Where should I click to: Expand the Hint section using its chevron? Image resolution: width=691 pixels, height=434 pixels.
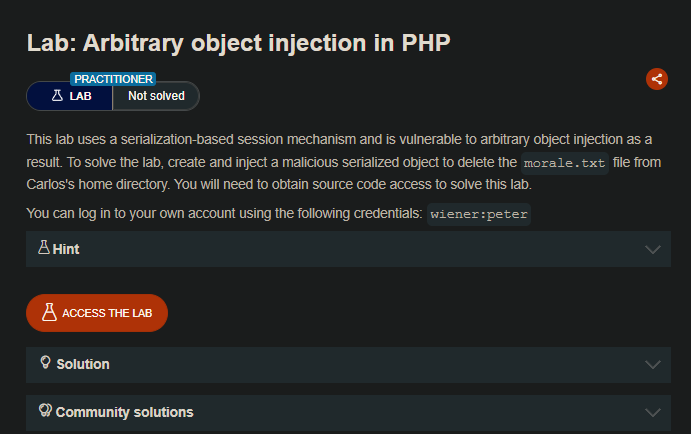(654, 249)
